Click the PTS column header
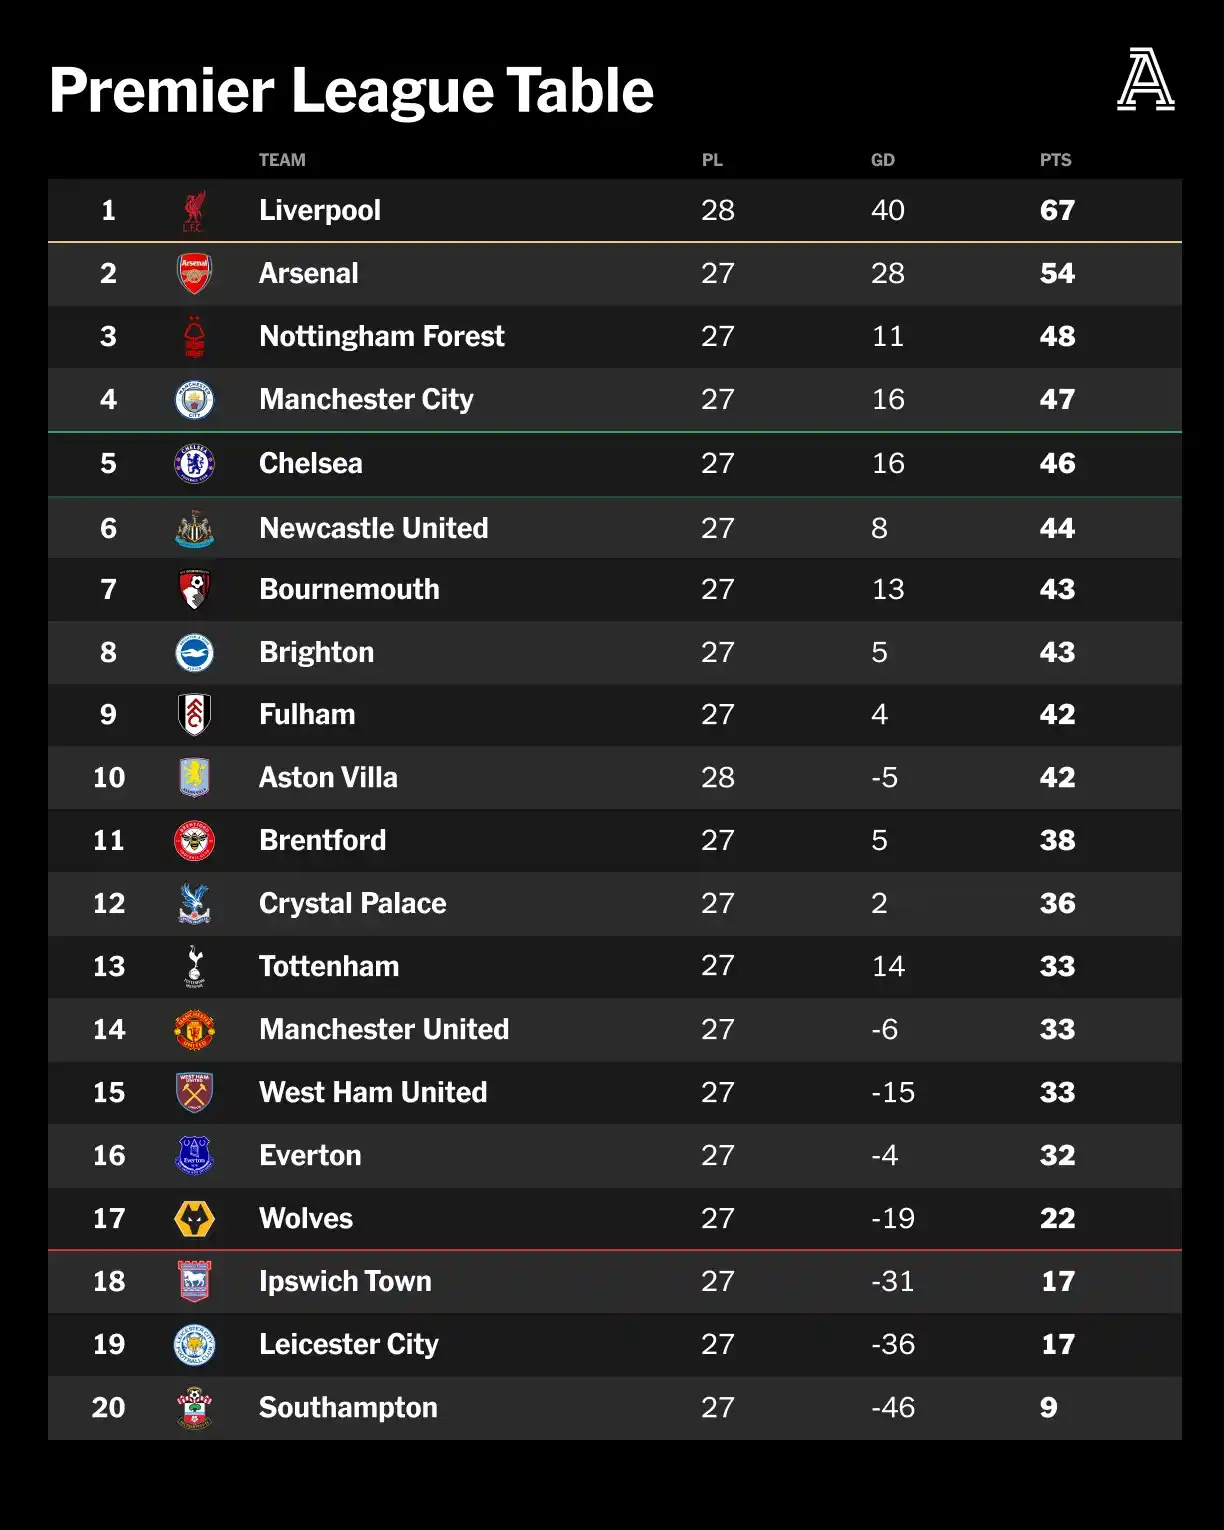This screenshot has height=1530, width=1224. click(x=1055, y=160)
